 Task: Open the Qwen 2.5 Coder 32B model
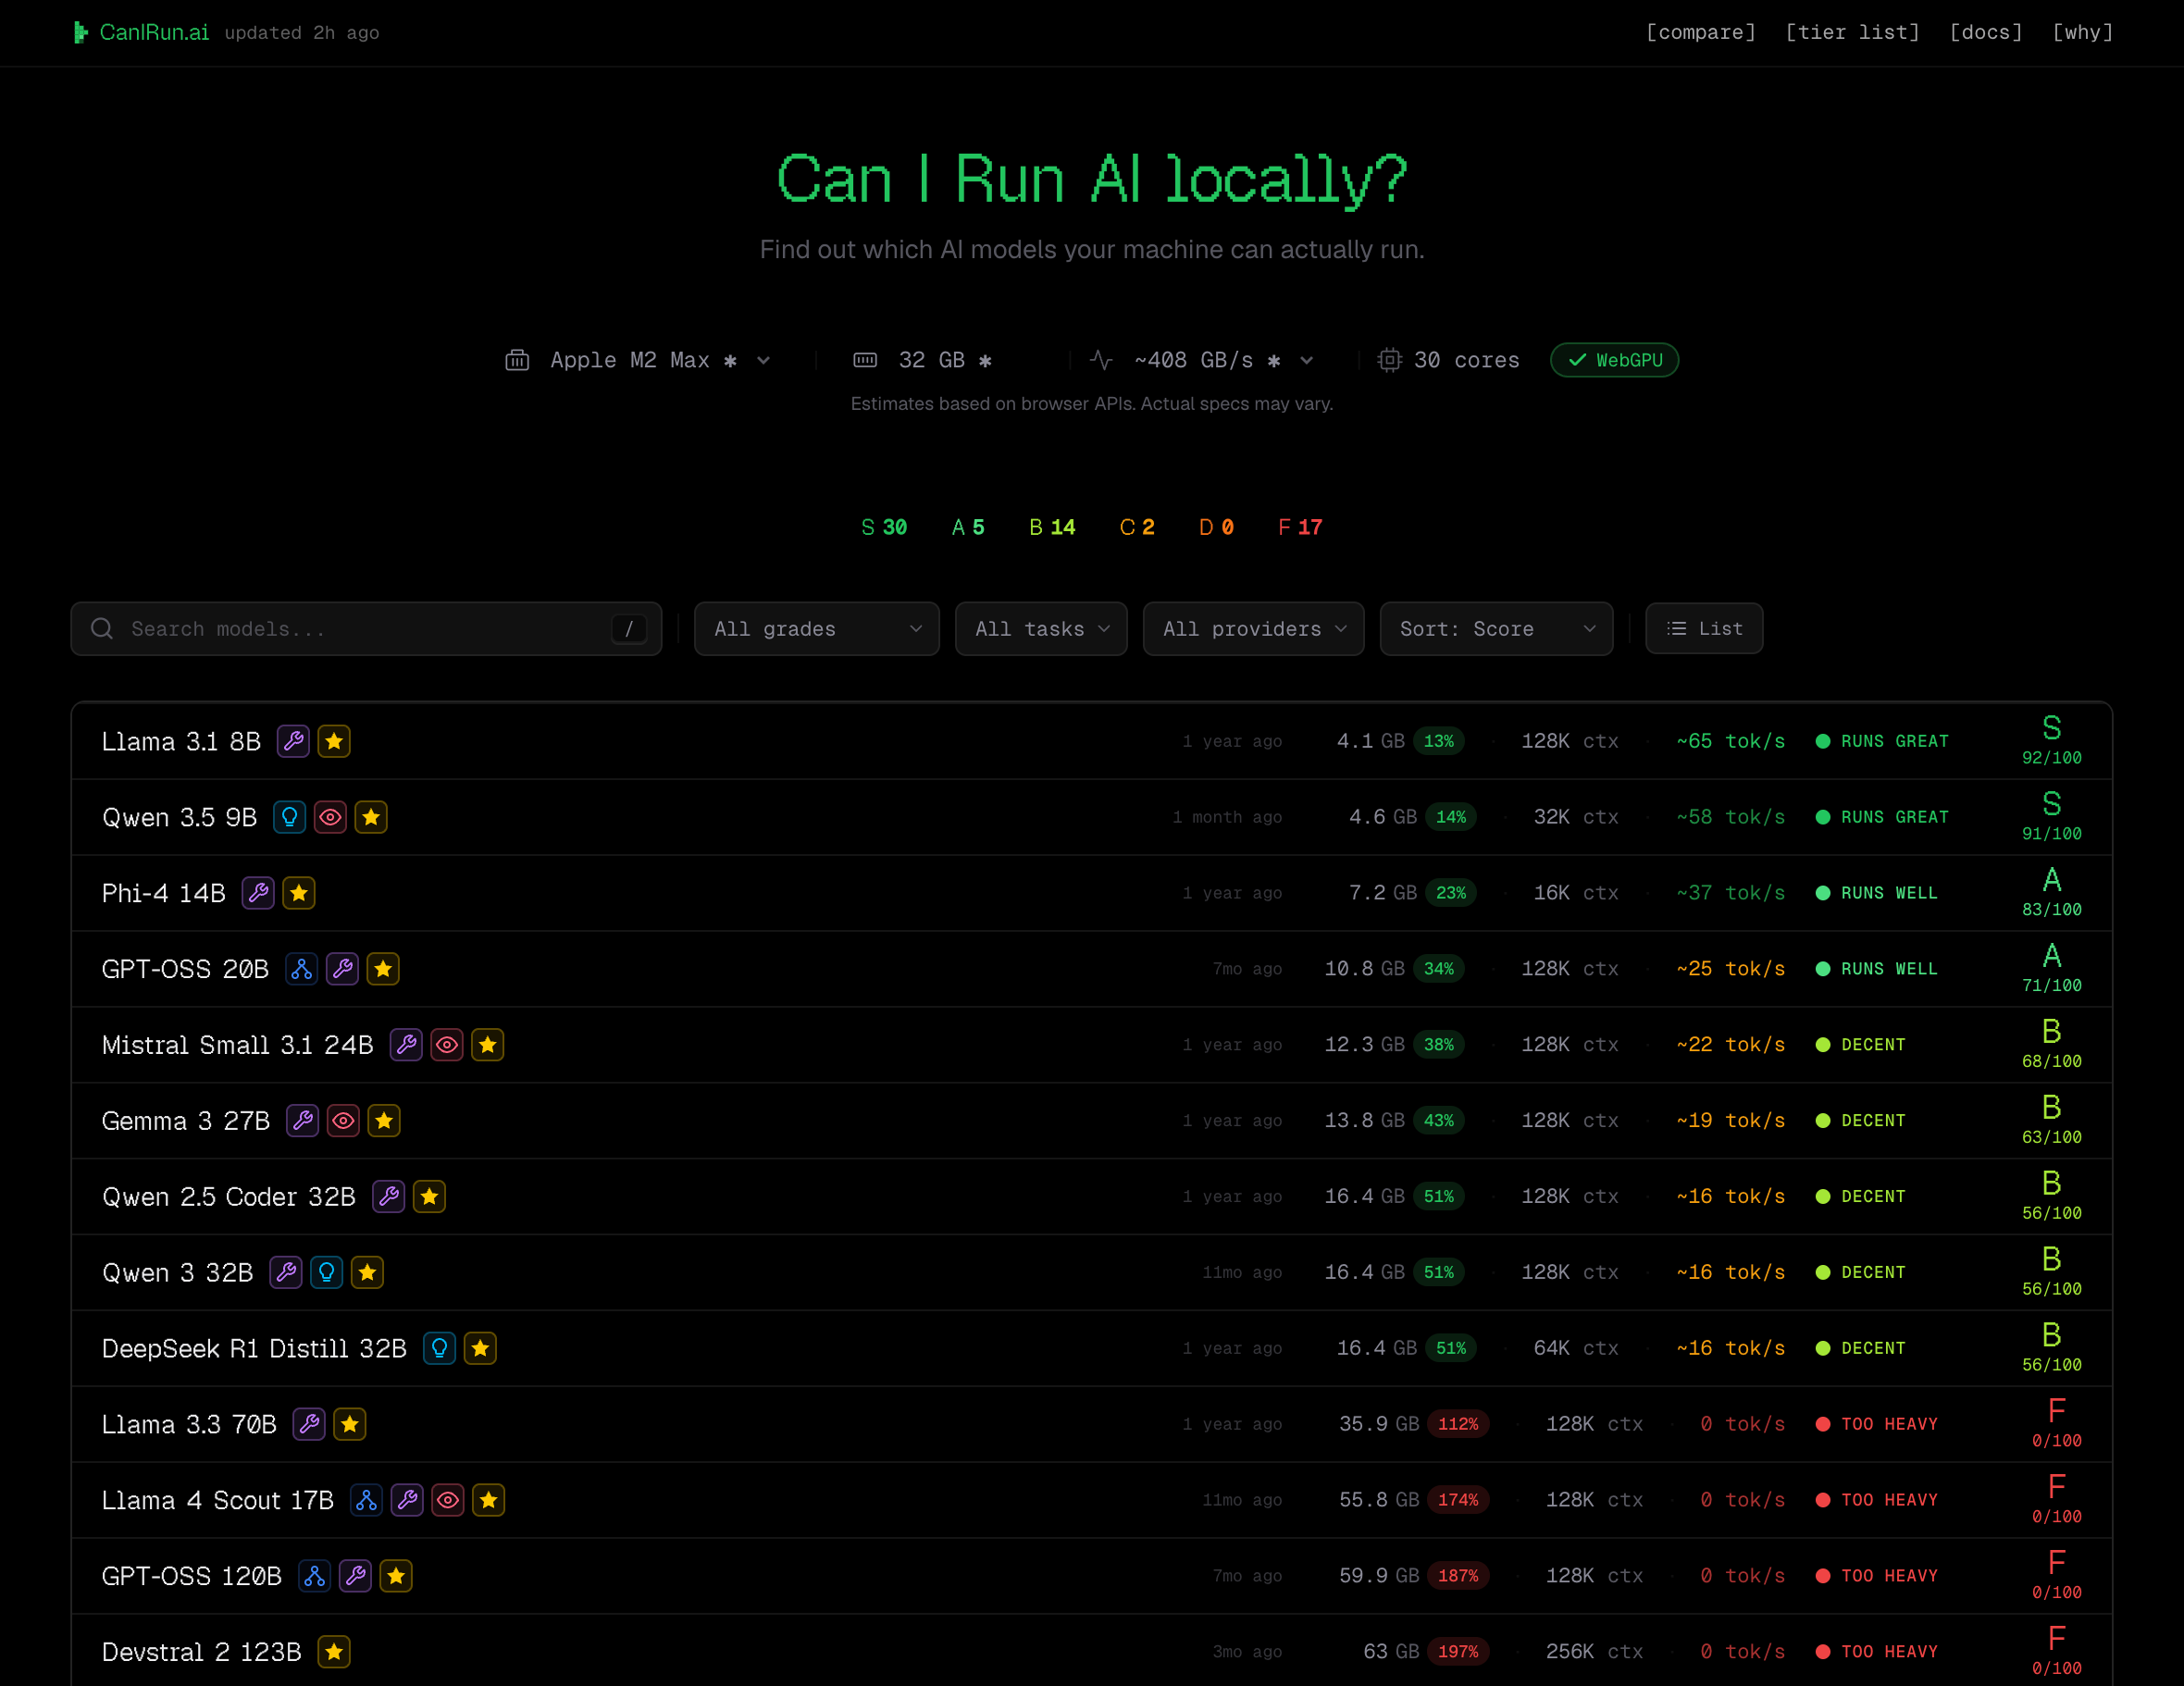[1092, 1197]
